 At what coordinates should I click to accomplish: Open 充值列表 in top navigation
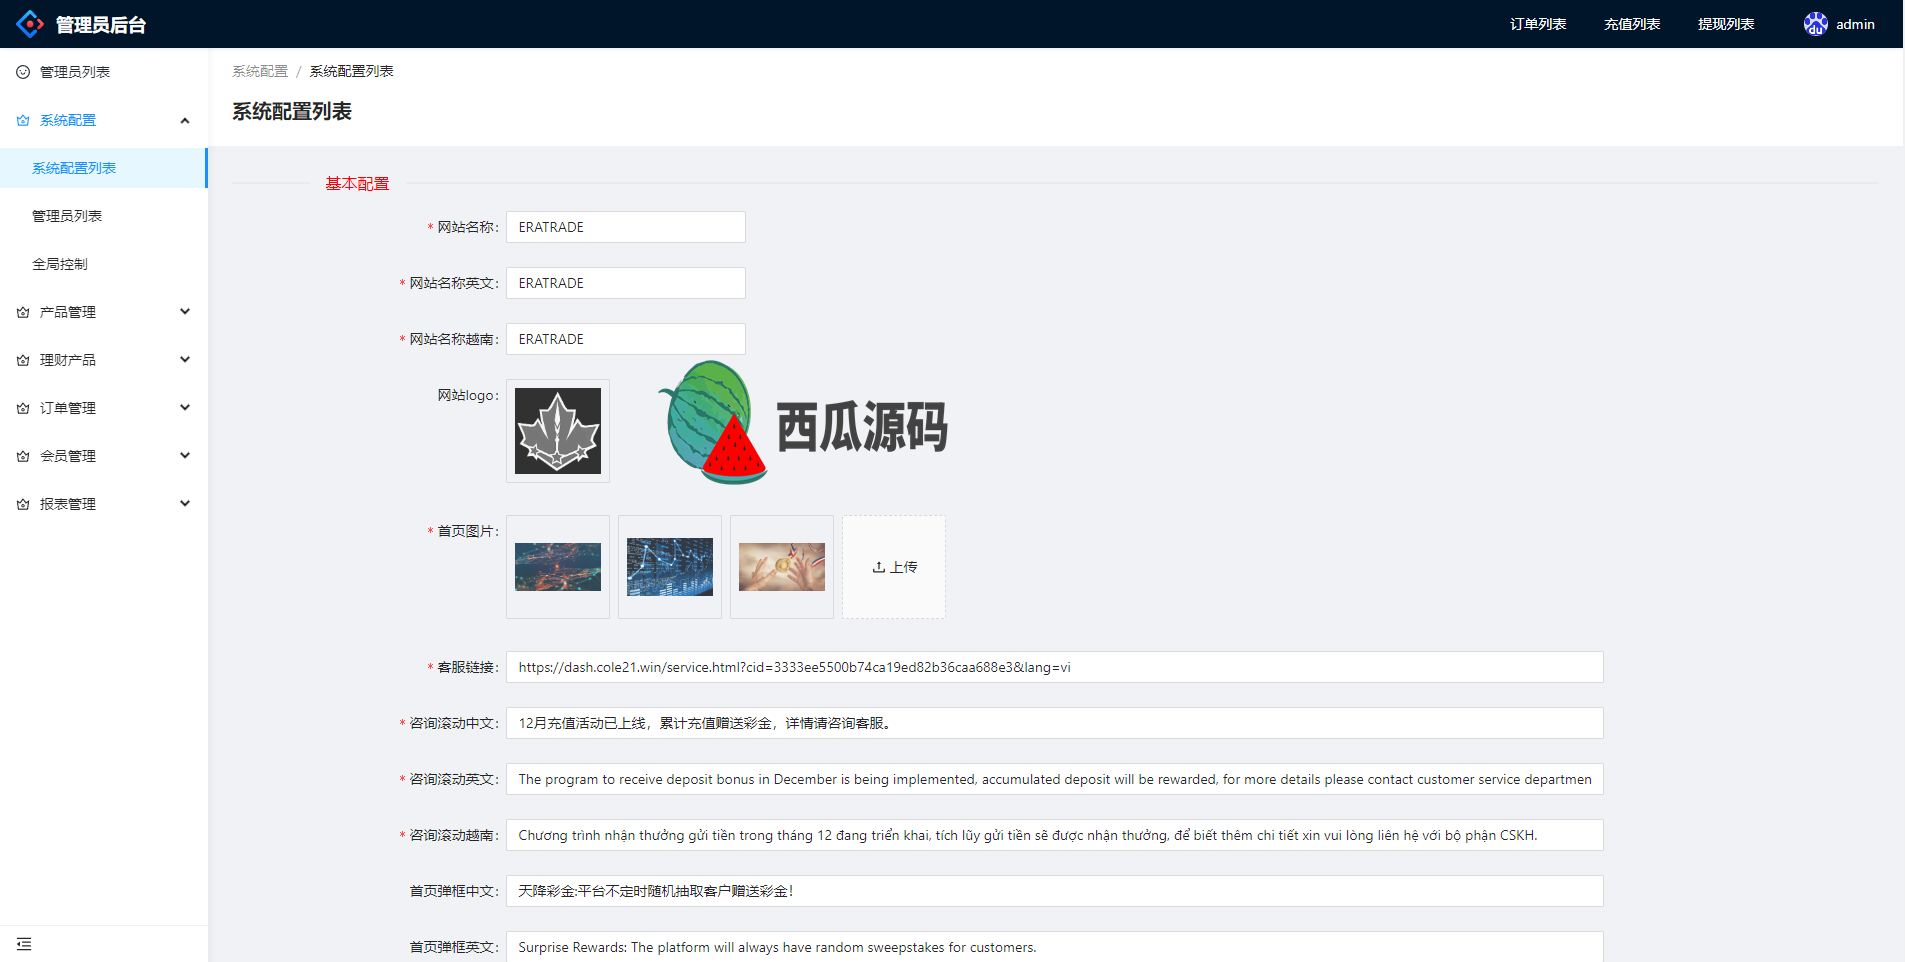[x=1632, y=24]
